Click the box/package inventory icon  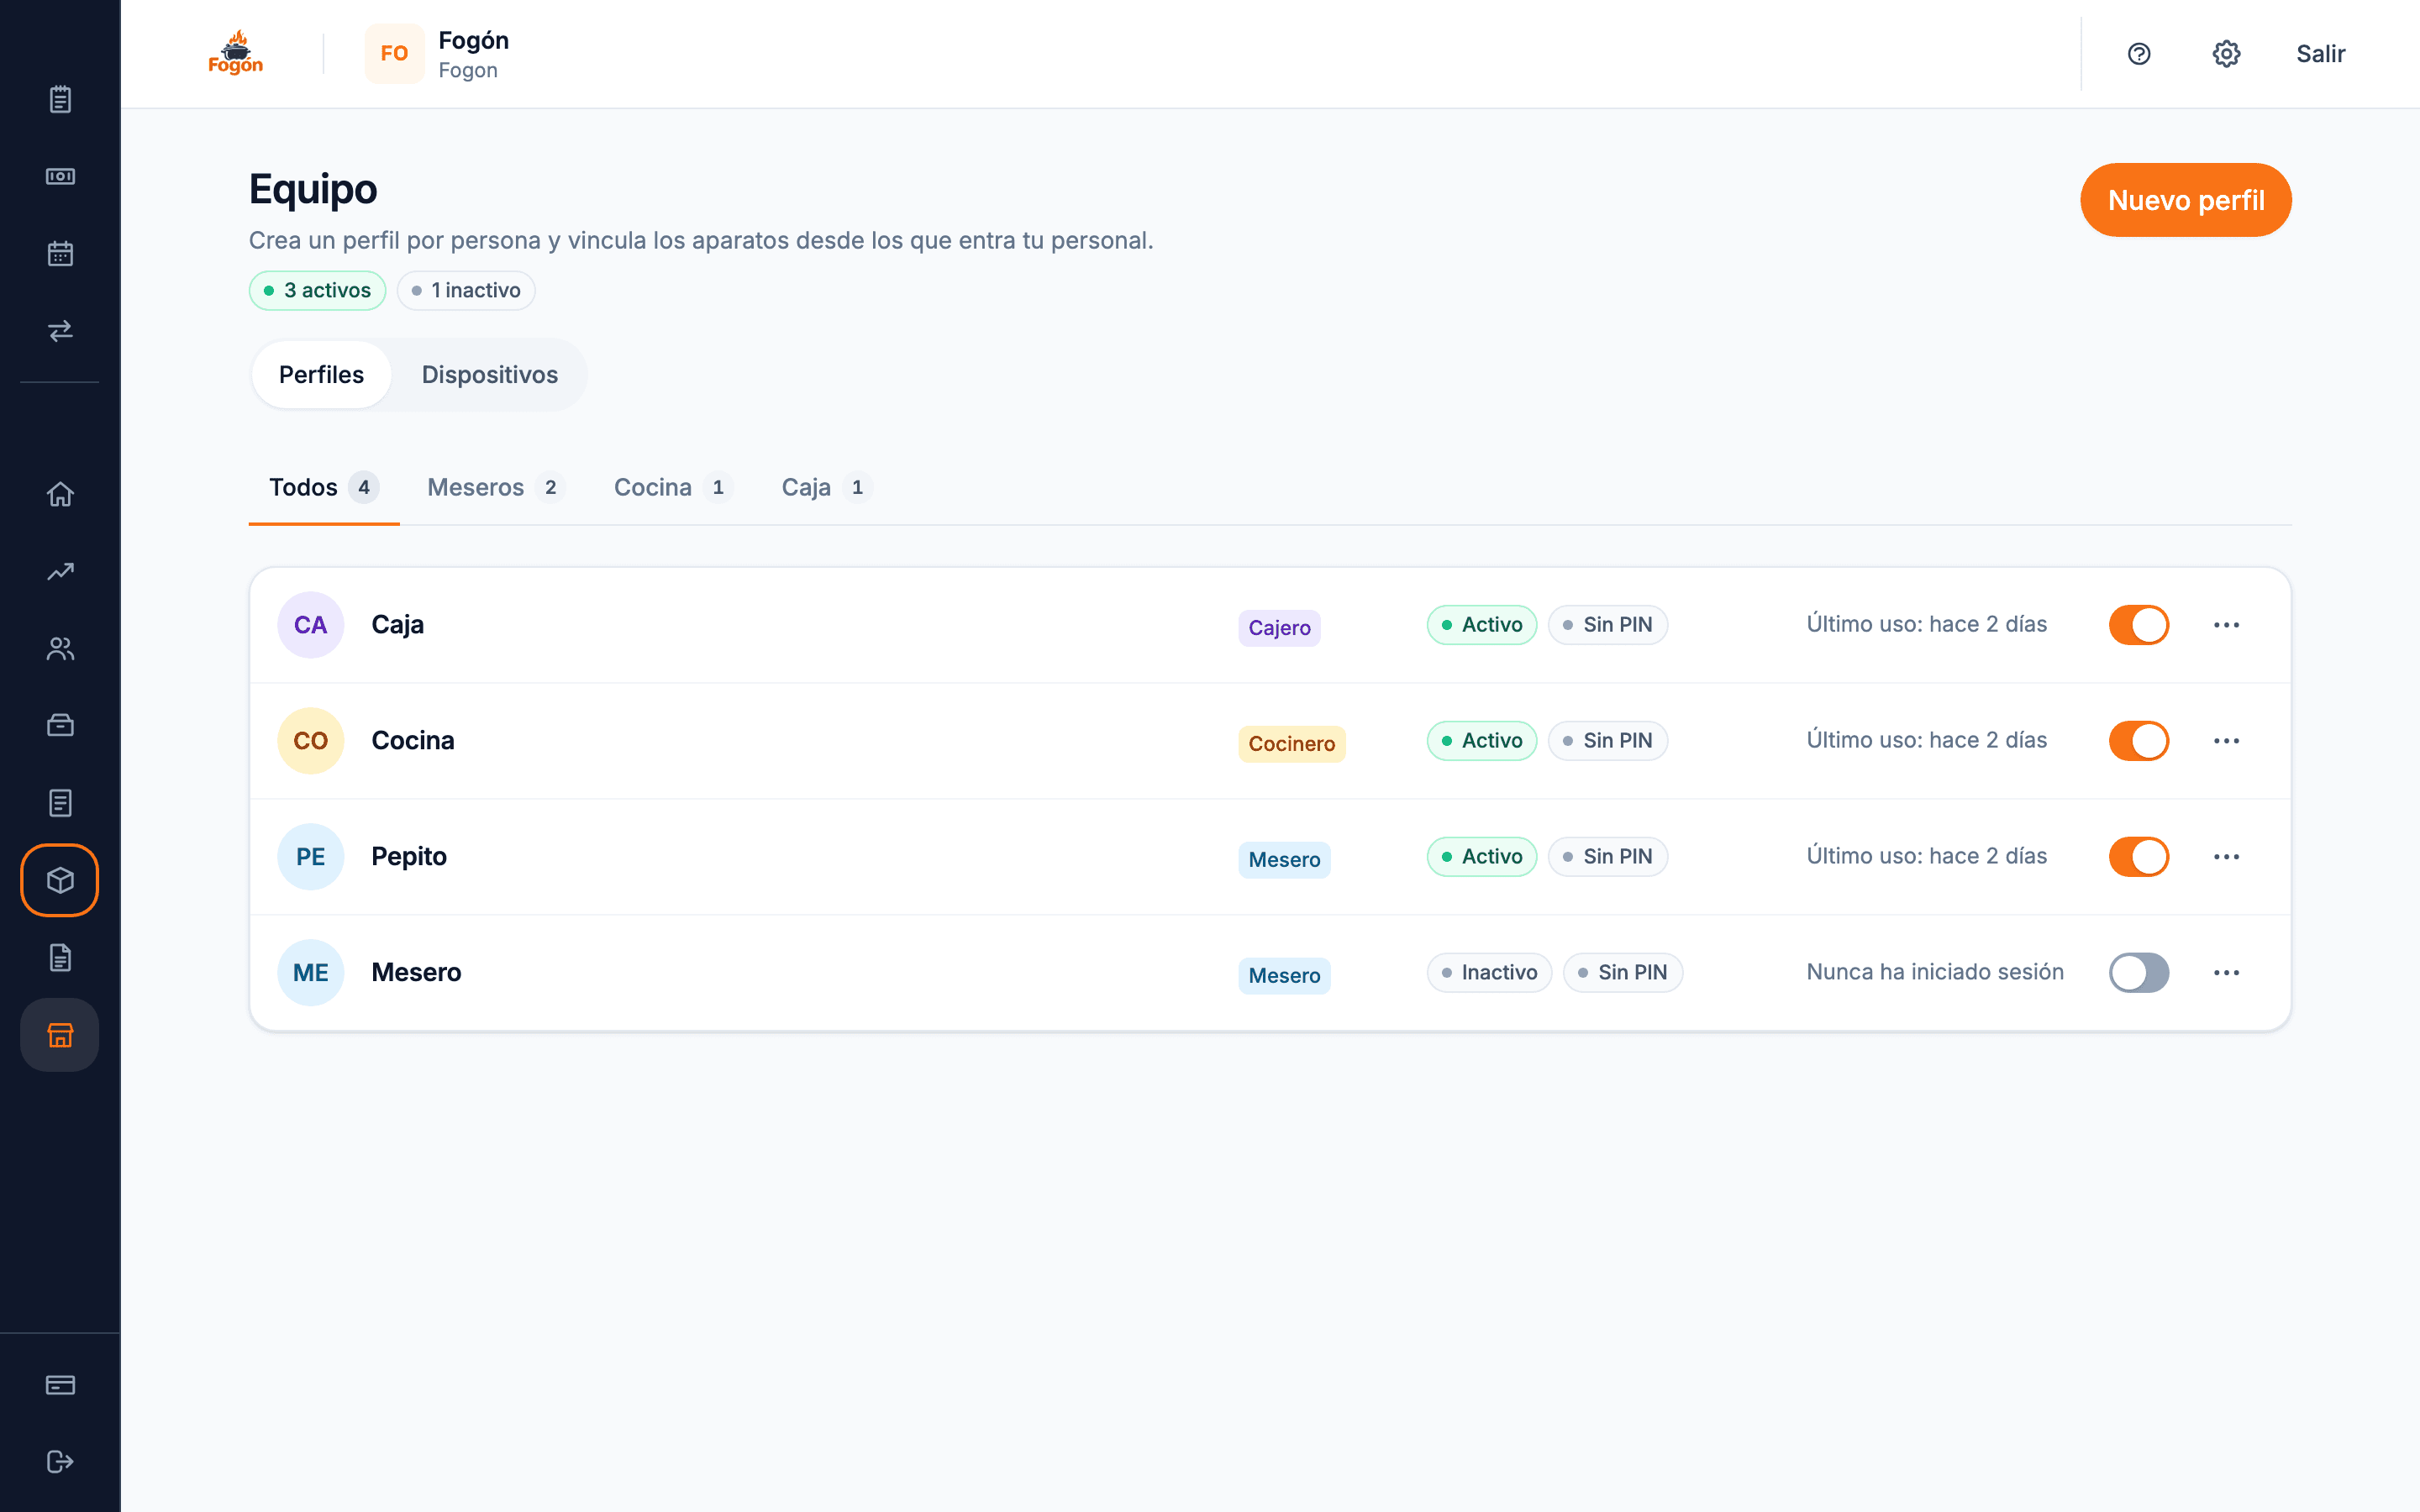[60, 880]
